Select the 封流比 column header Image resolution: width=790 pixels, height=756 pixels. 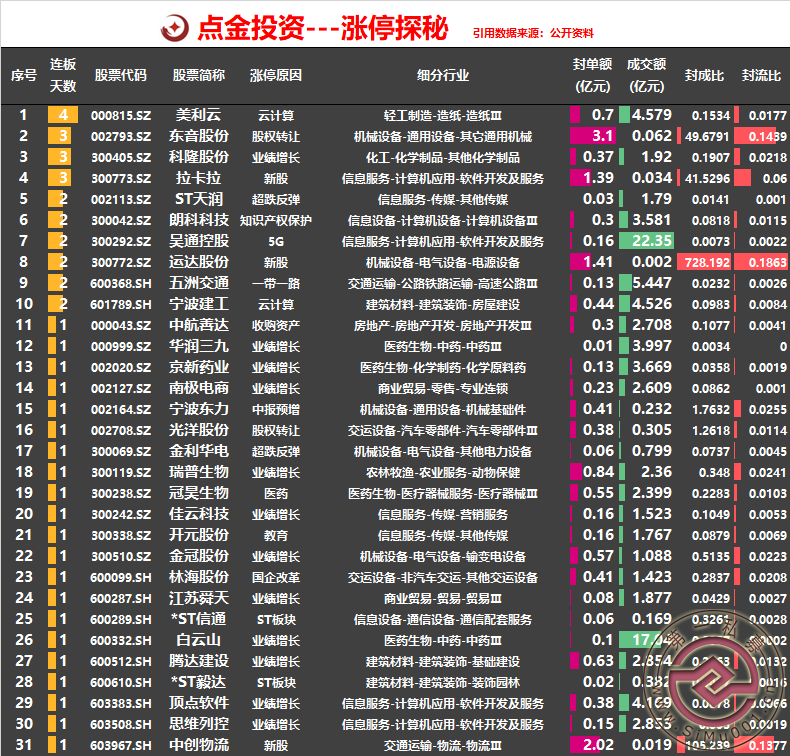click(x=761, y=76)
